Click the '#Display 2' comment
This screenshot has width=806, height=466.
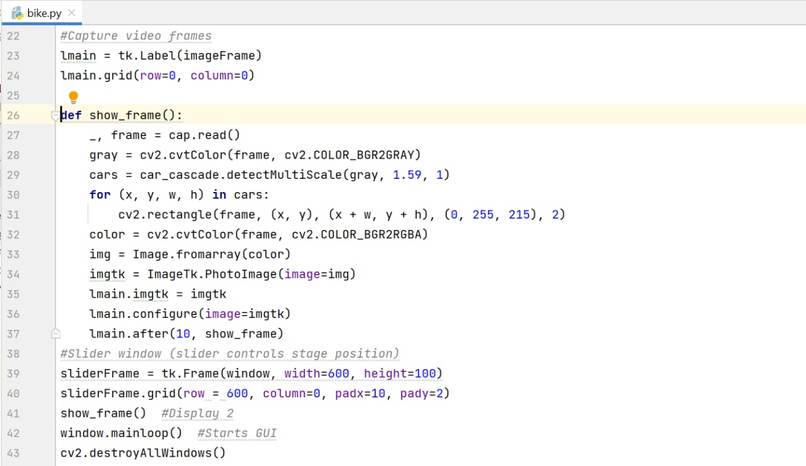coord(197,414)
